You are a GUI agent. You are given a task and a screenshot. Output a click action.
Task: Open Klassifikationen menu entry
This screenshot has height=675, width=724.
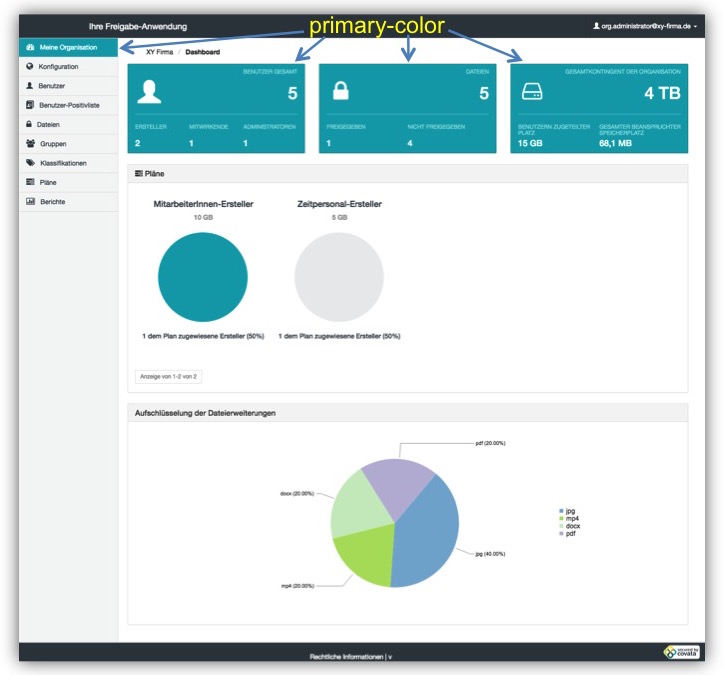click(x=68, y=163)
